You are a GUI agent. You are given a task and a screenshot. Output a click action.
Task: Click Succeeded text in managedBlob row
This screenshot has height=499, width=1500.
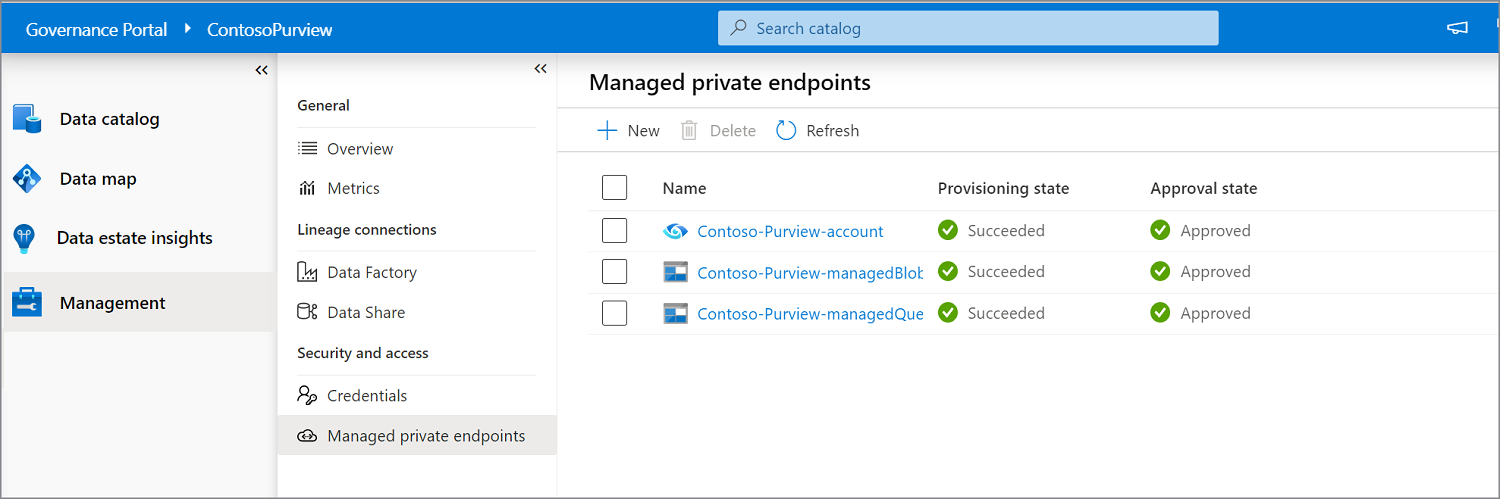pyautogui.click(x=1006, y=272)
